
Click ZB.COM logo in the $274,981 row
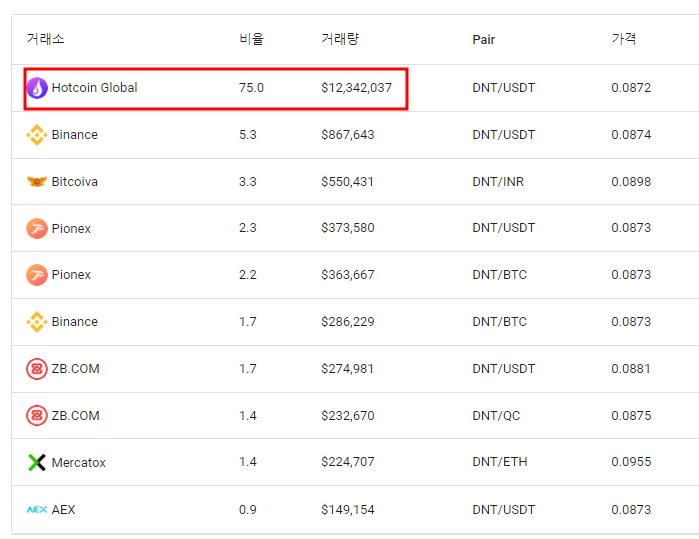pos(37,369)
